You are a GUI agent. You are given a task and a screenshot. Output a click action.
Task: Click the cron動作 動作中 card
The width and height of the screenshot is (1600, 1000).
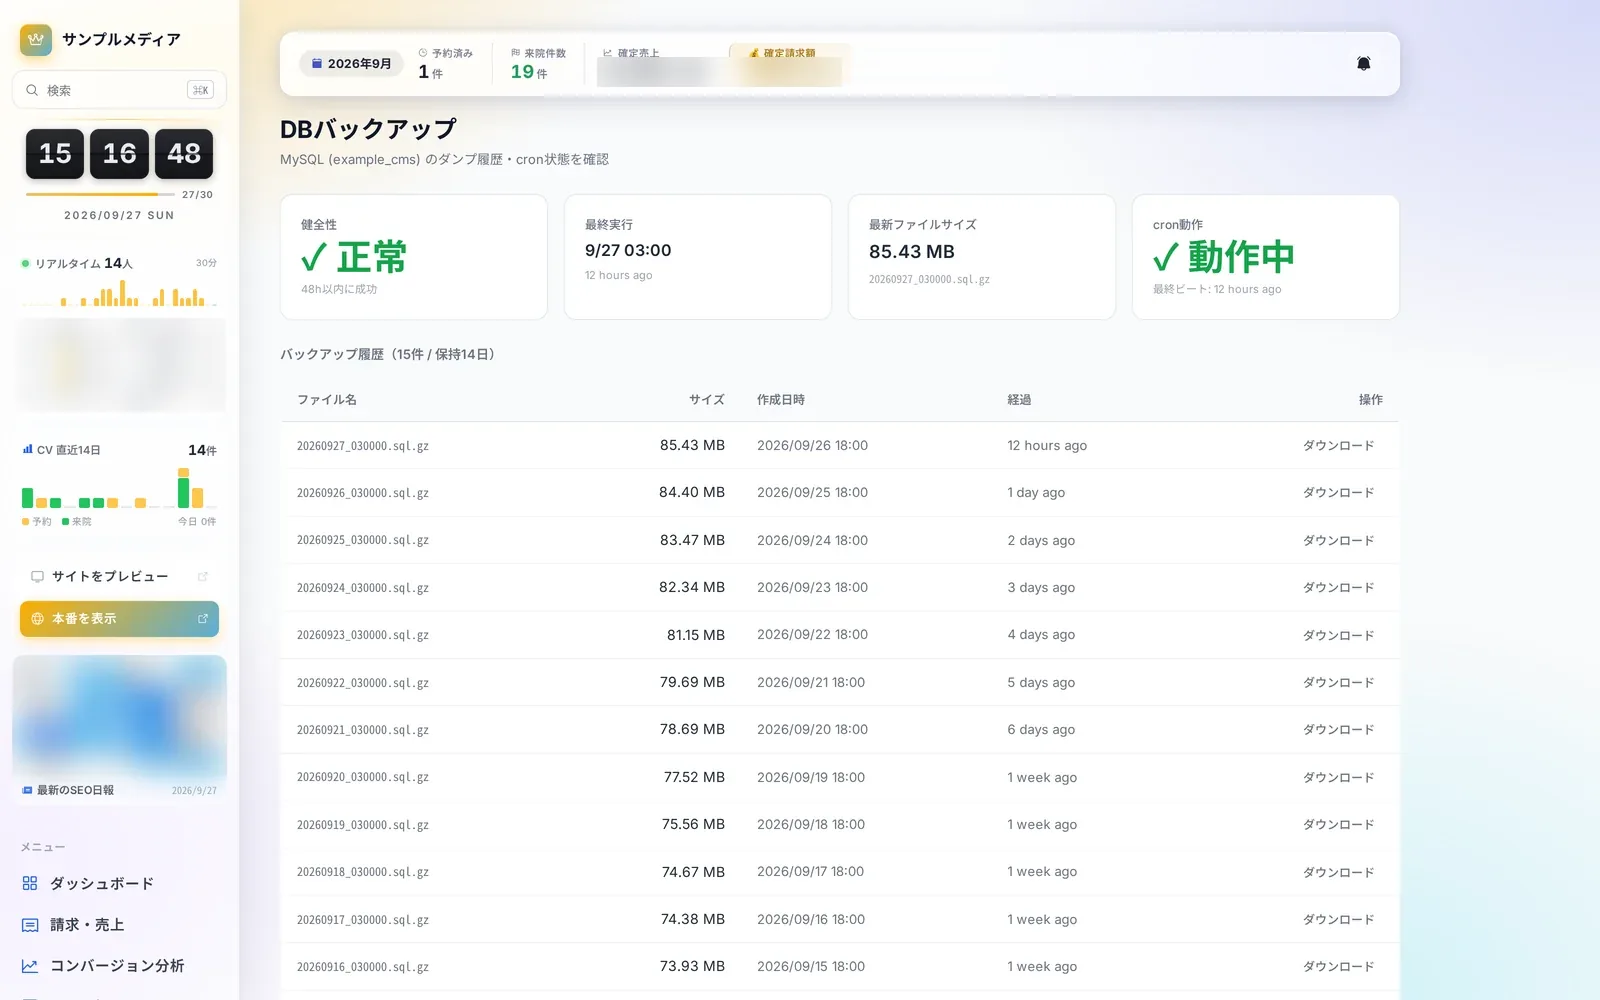[x=1266, y=257]
